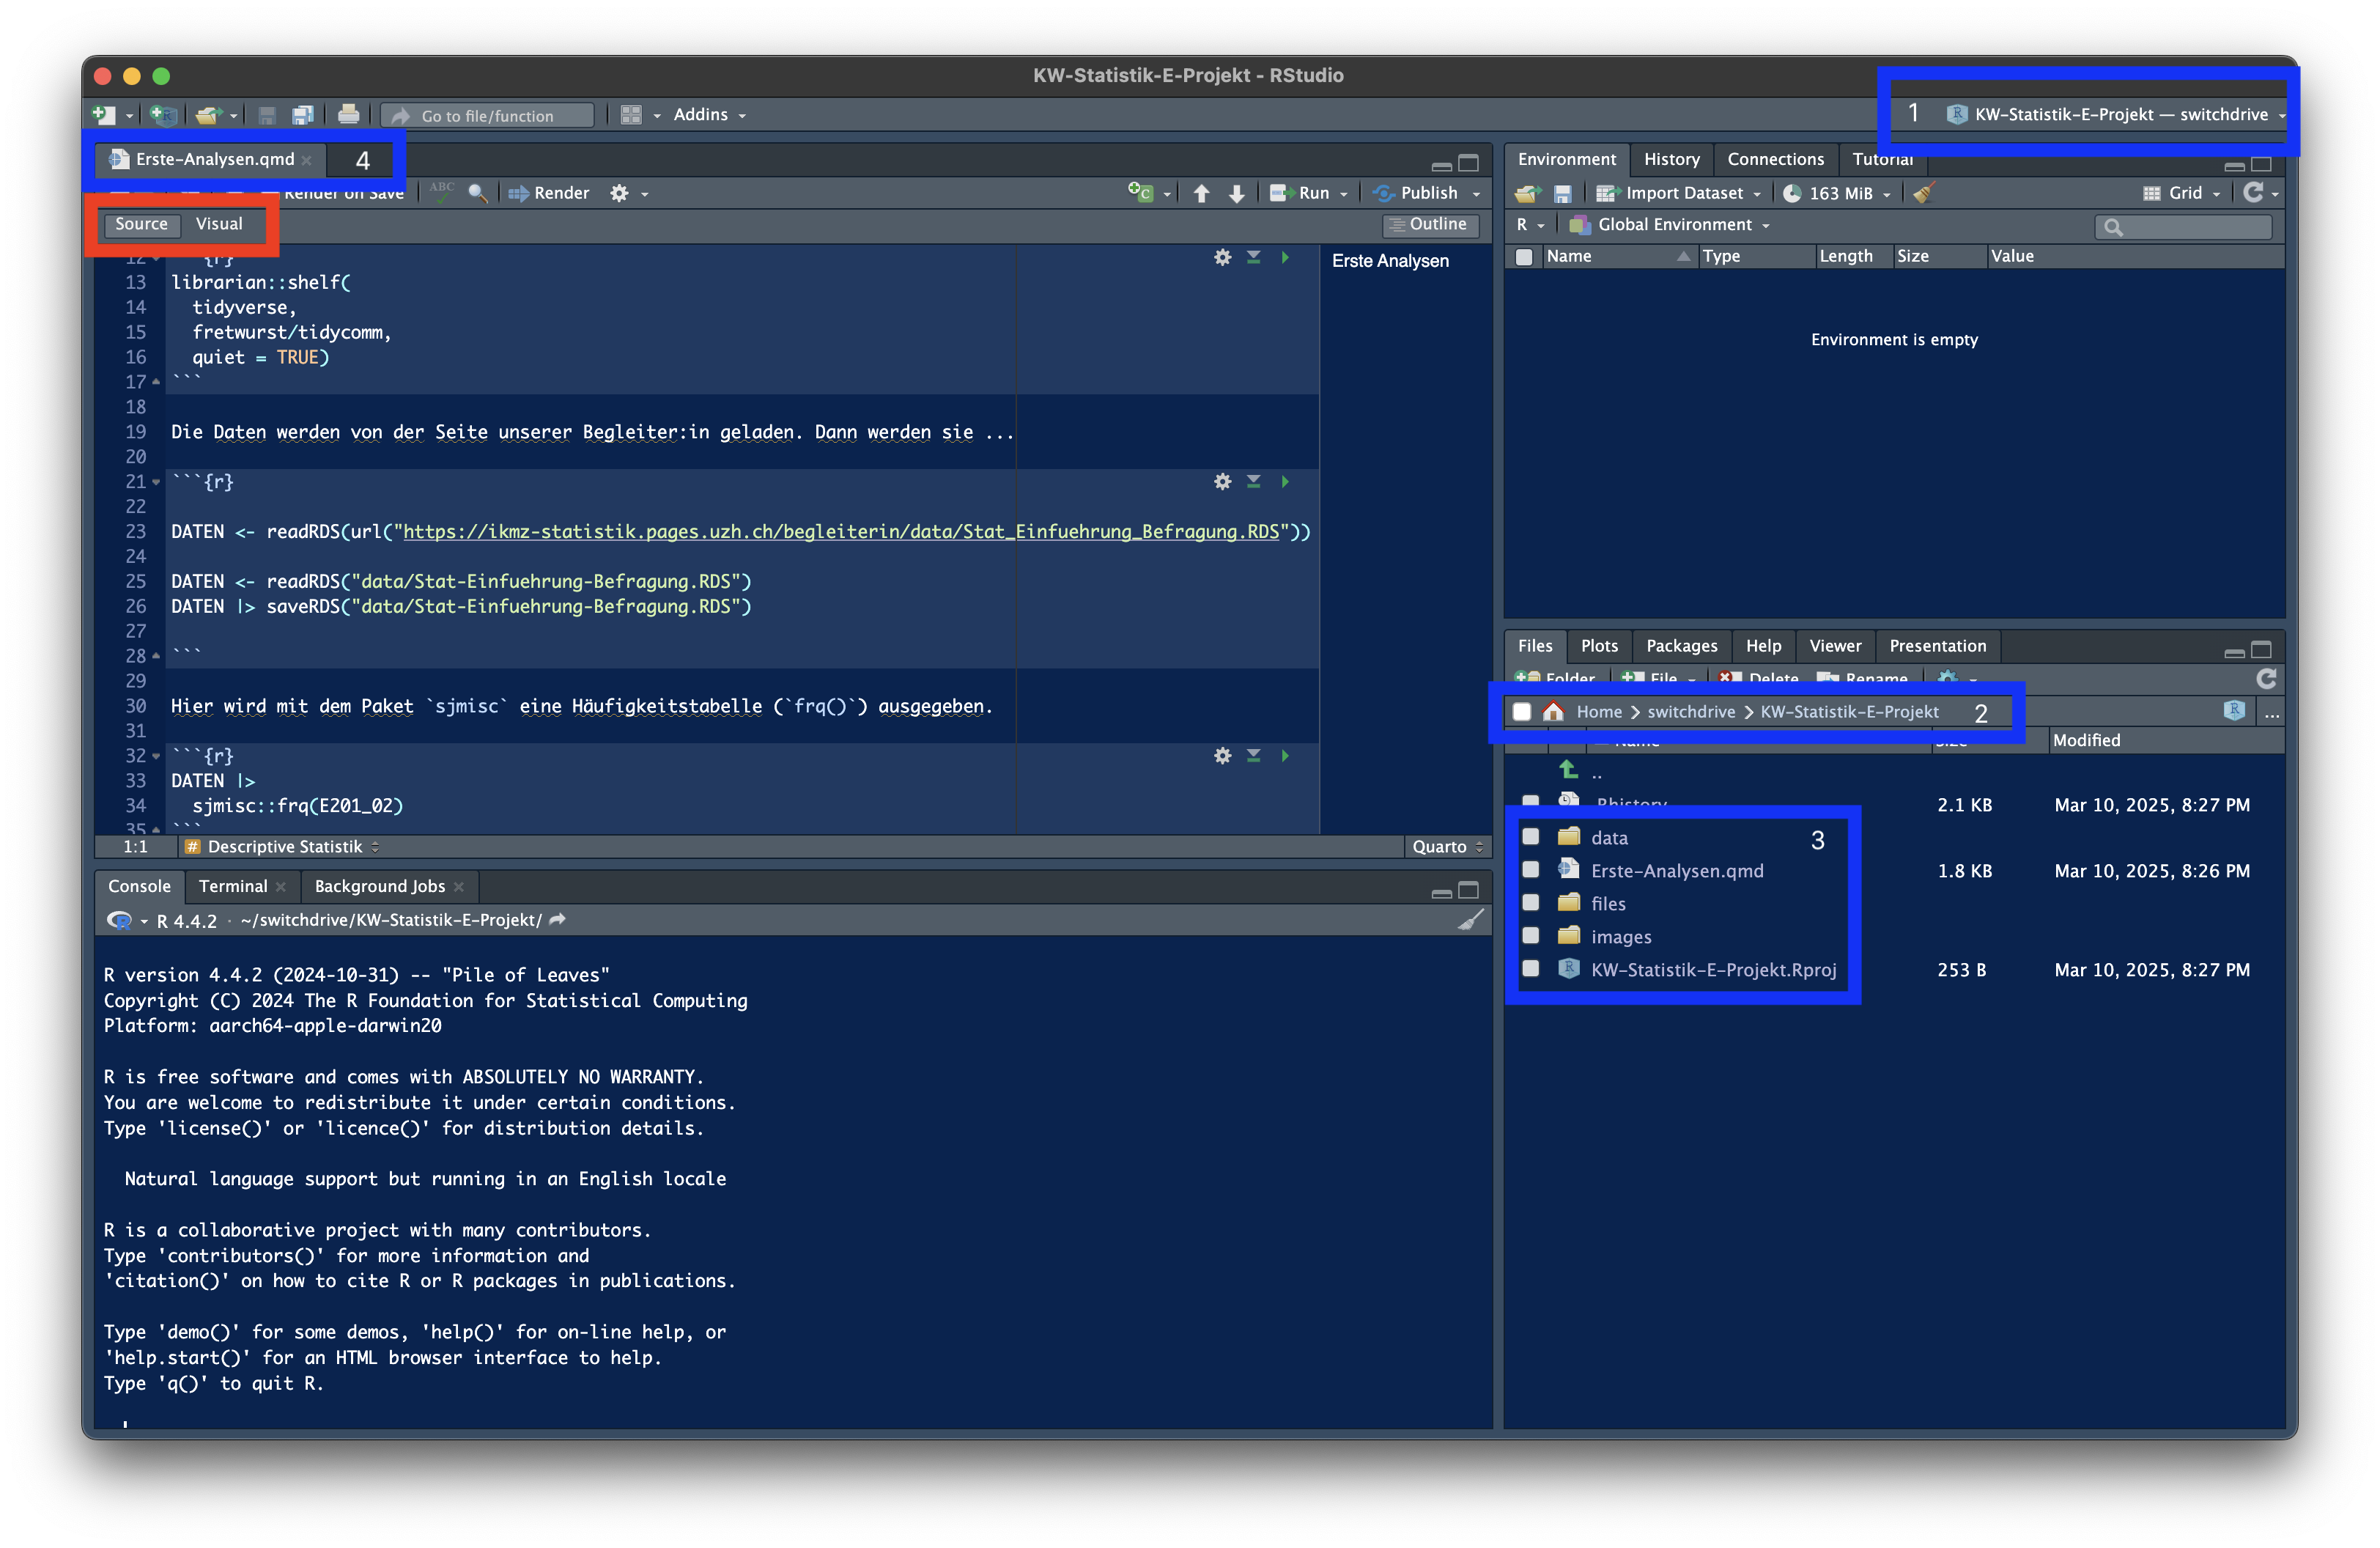Image resolution: width=2380 pixels, height=1548 pixels.
Task: Switch to the History tab
Action: (1671, 159)
